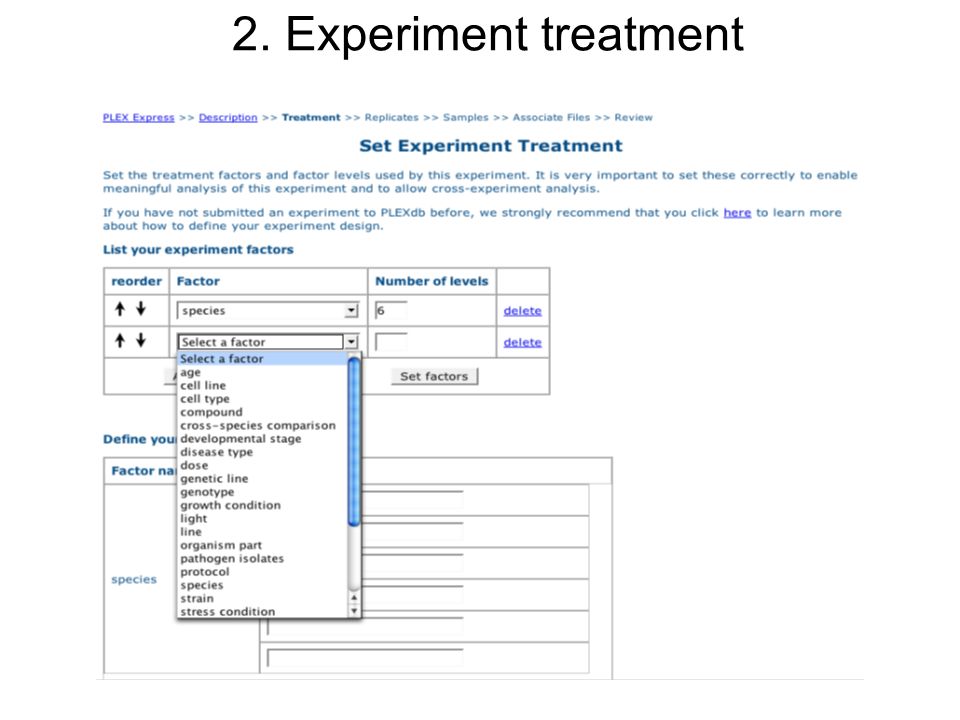Click 'reorder' column header
The image size is (960, 720).
pyautogui.click(x=137, y=282)
